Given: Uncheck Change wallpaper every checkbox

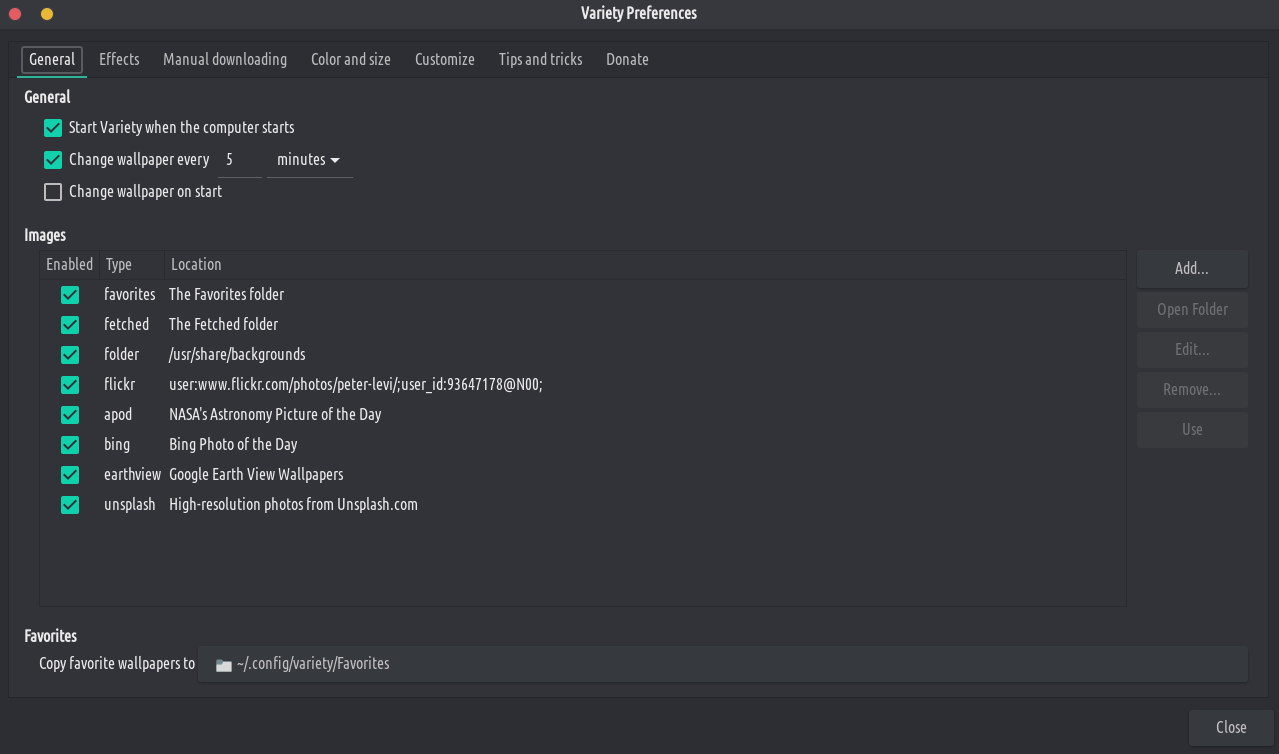Looking at the screenshot, I should click(53, 160).
